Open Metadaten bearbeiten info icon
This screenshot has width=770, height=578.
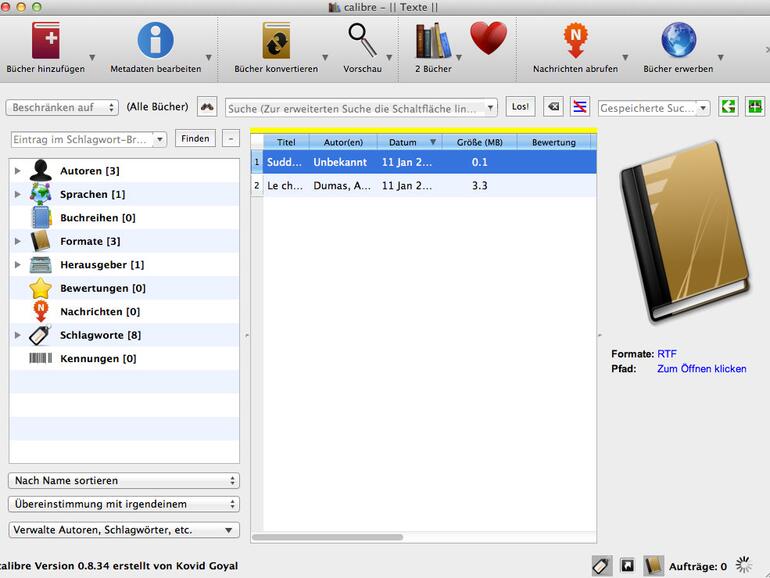[156, 40]
